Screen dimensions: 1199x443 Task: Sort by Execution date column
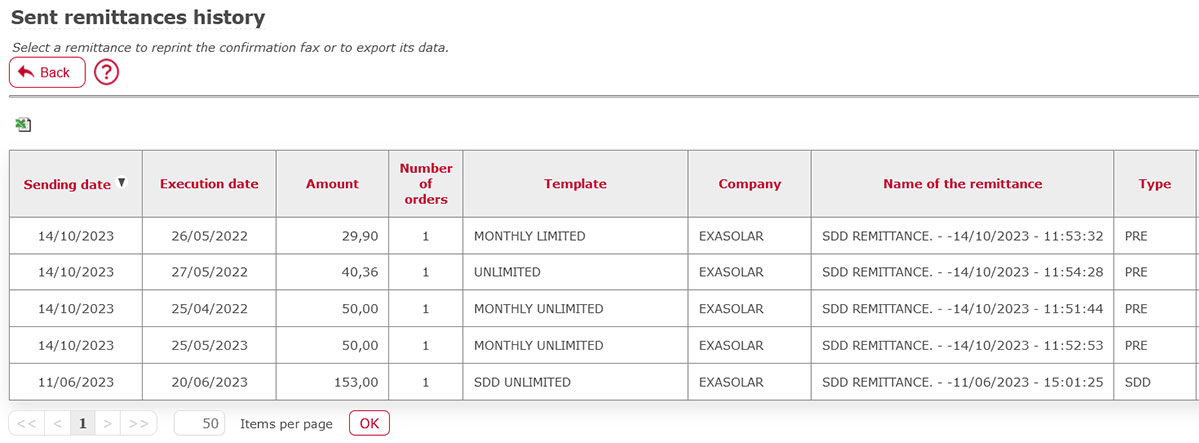pos(209,184)
